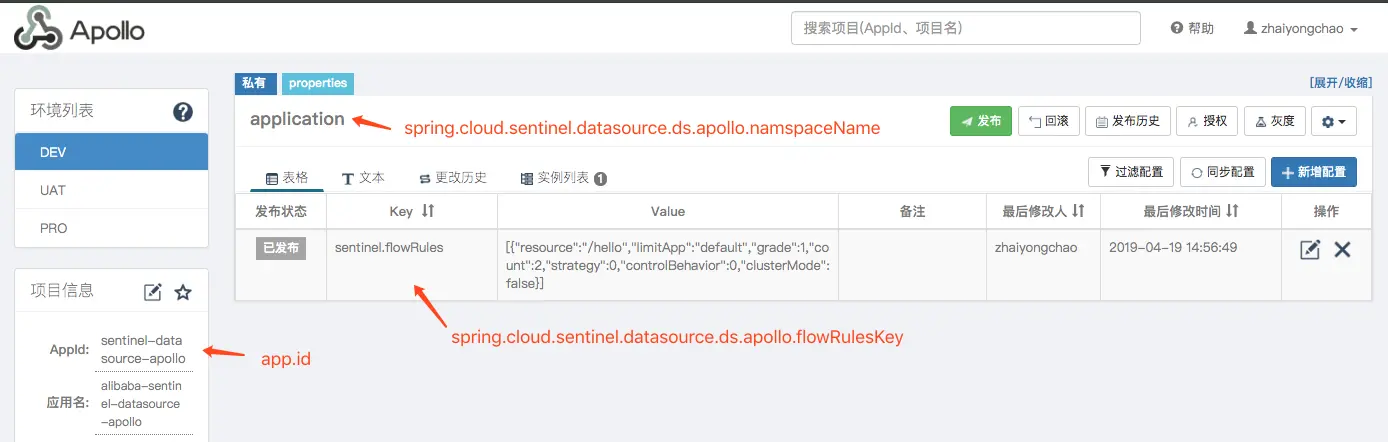Screen dimensions: 1388x442
Task: Sort the table by Key column
Action: coord(428,212)
